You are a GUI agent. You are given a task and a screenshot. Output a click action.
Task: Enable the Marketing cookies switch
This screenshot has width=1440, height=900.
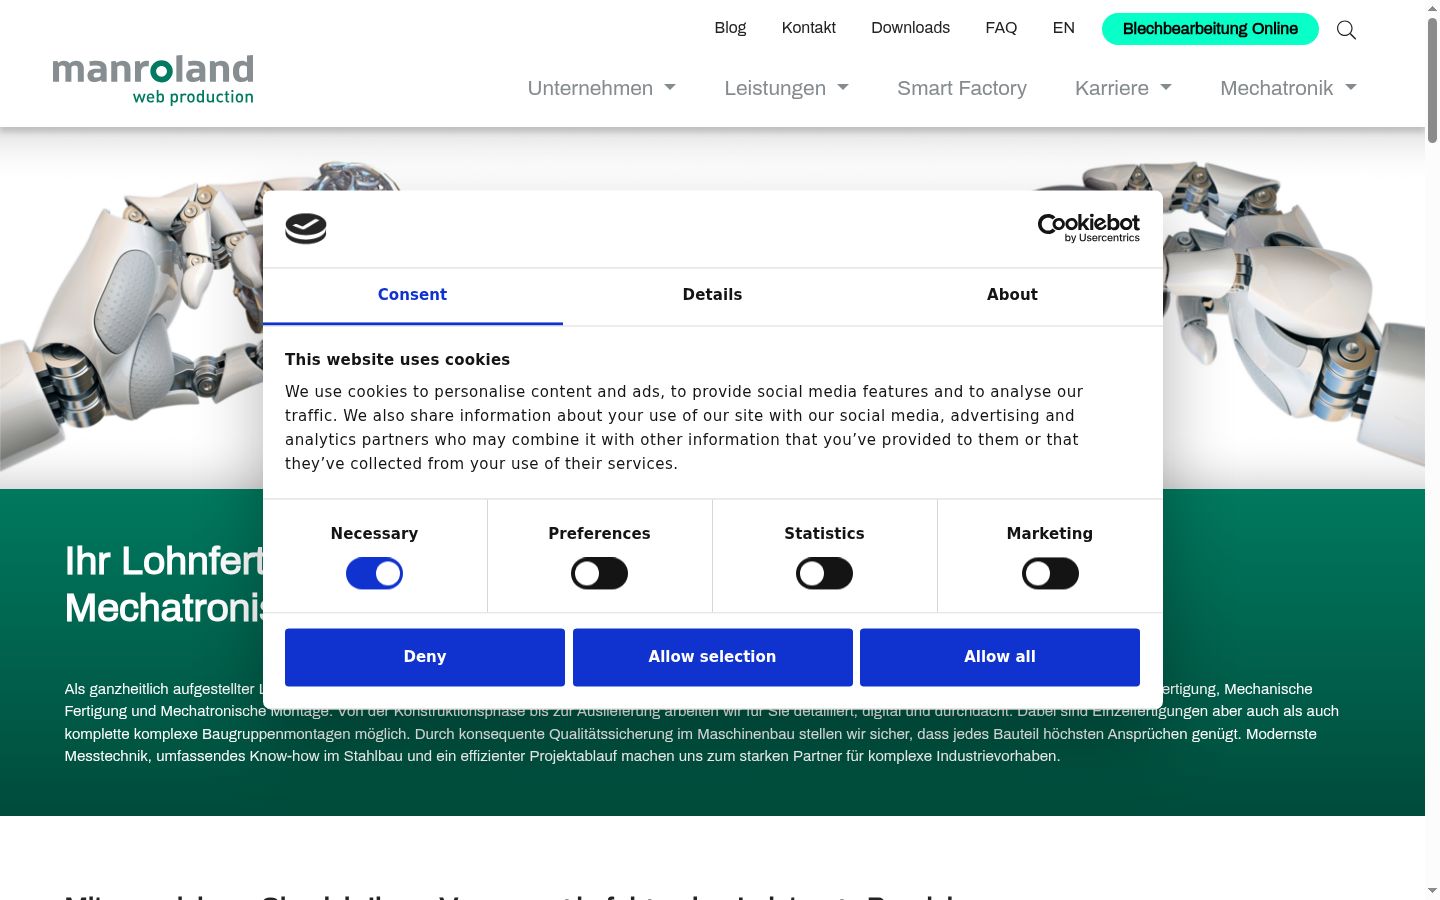click(x=1050, y=573)
